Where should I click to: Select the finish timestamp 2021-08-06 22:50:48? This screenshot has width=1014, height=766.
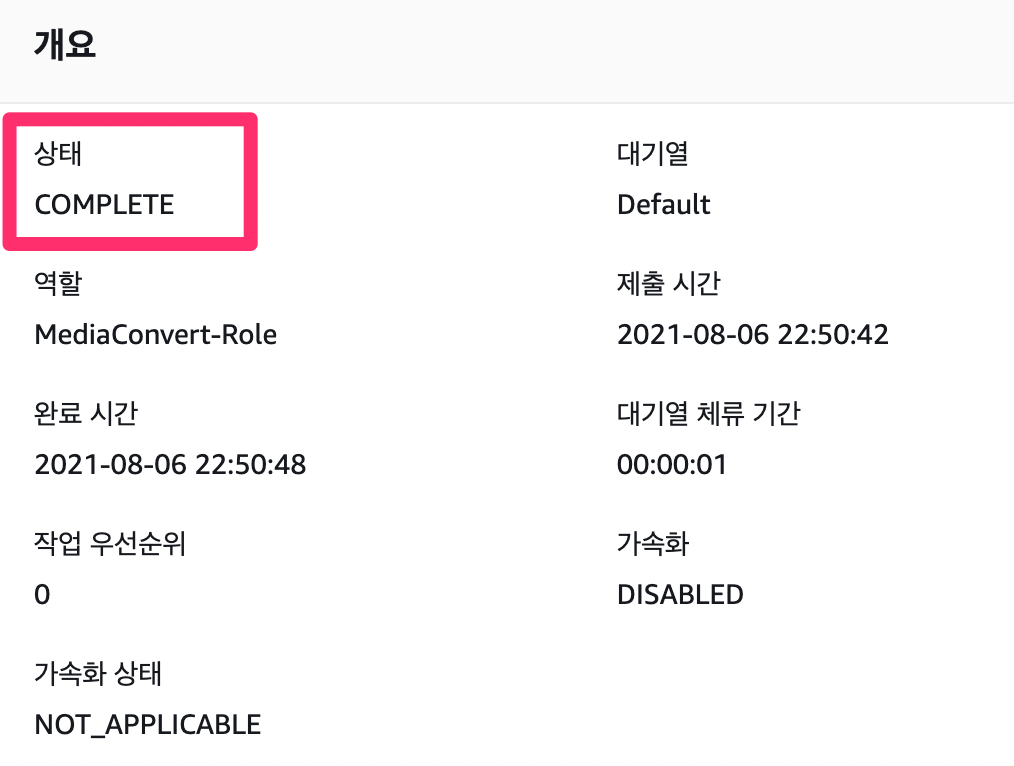tap(170, 464)
